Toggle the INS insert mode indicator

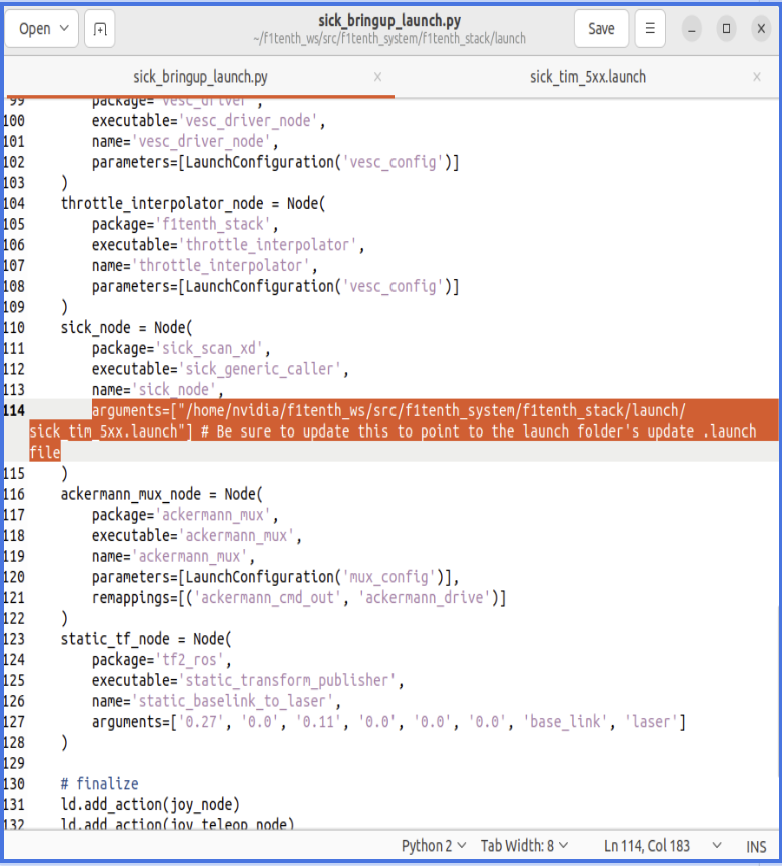(756, 847)
